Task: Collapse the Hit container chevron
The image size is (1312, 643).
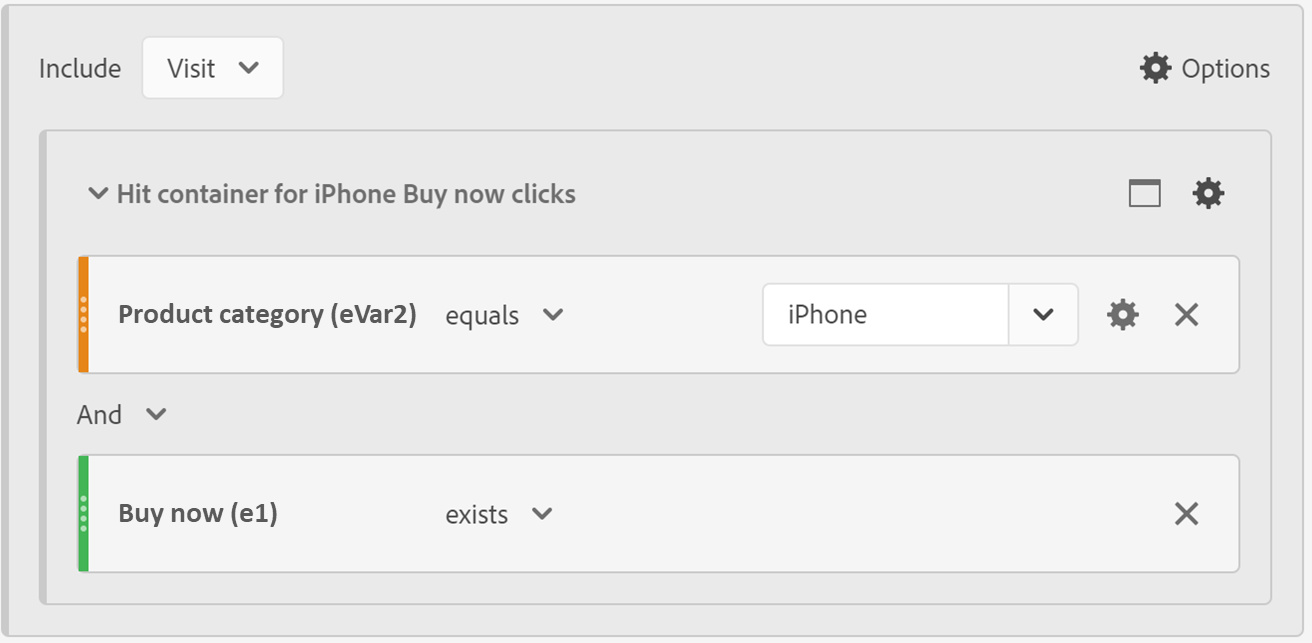Action: coord(98,193)
